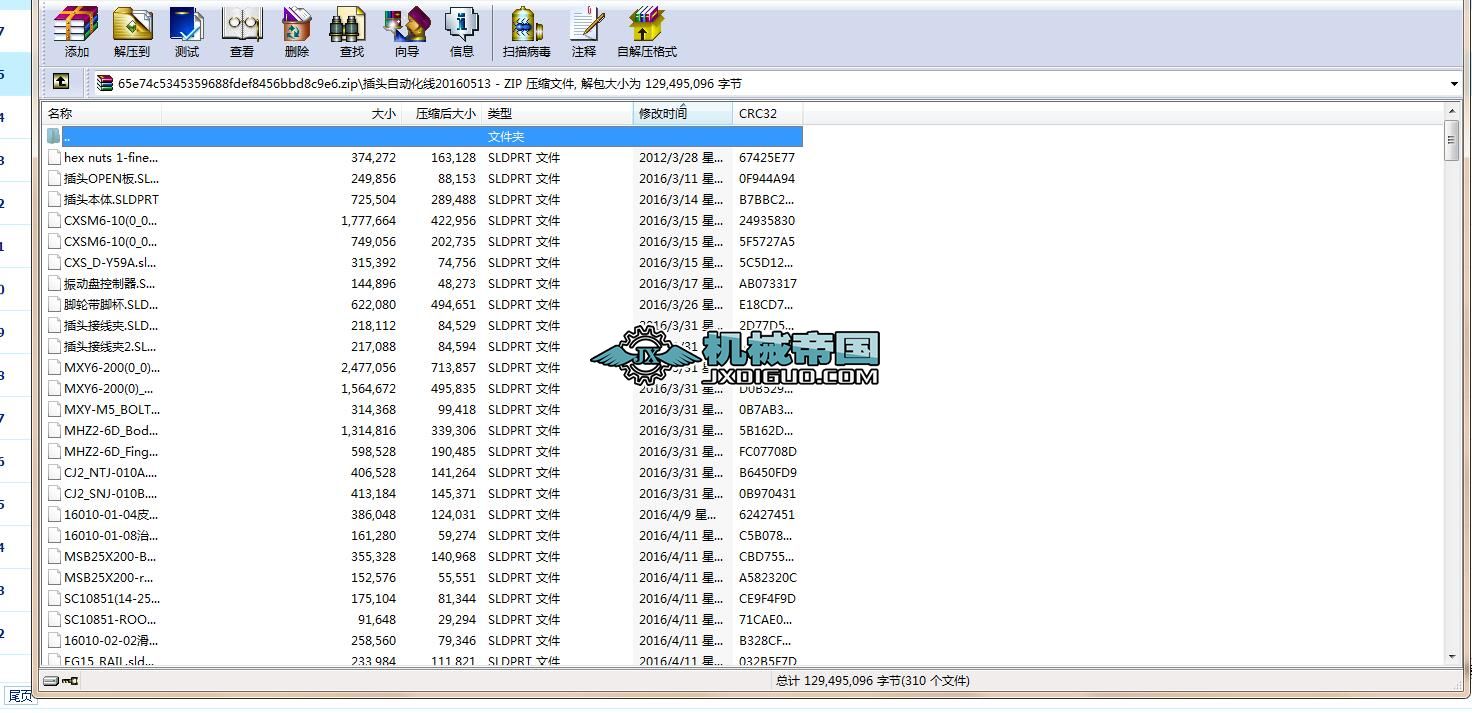Click the key icon in status bar
Image resolution: width=1472 pixels, height=713 pixels.
click(70, 681)
